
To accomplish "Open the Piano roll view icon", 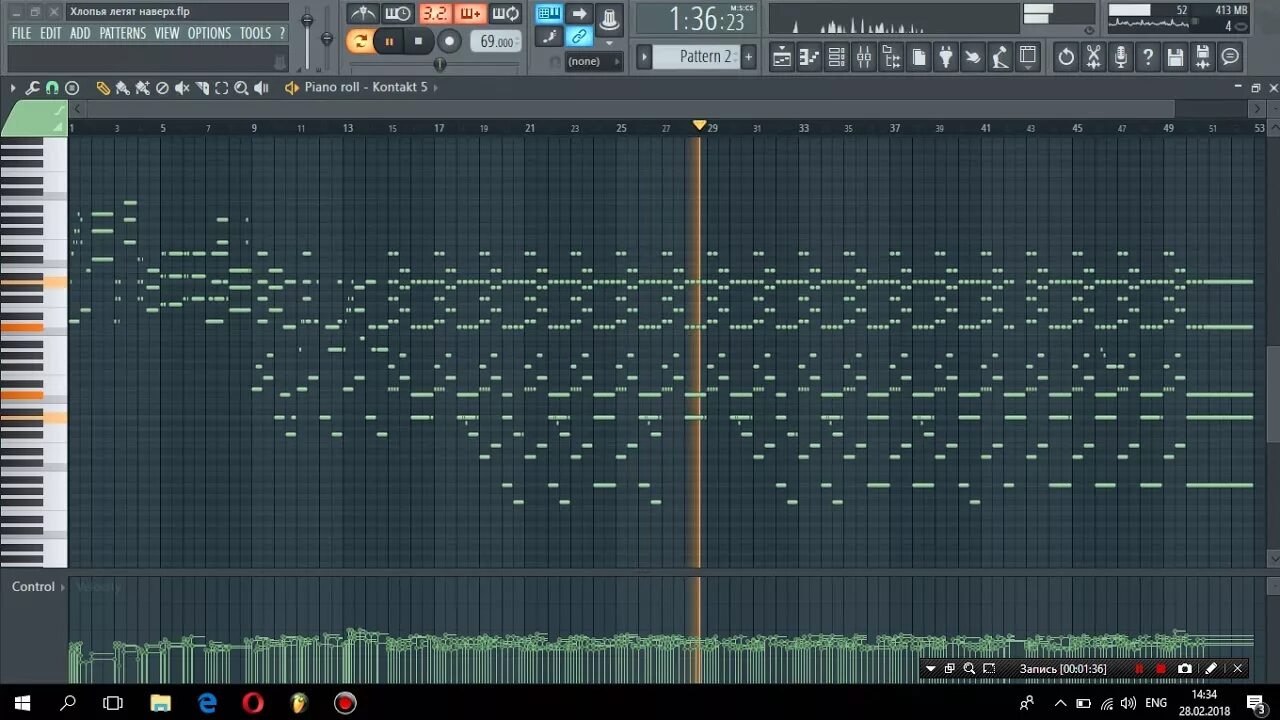I will point(810,57).
